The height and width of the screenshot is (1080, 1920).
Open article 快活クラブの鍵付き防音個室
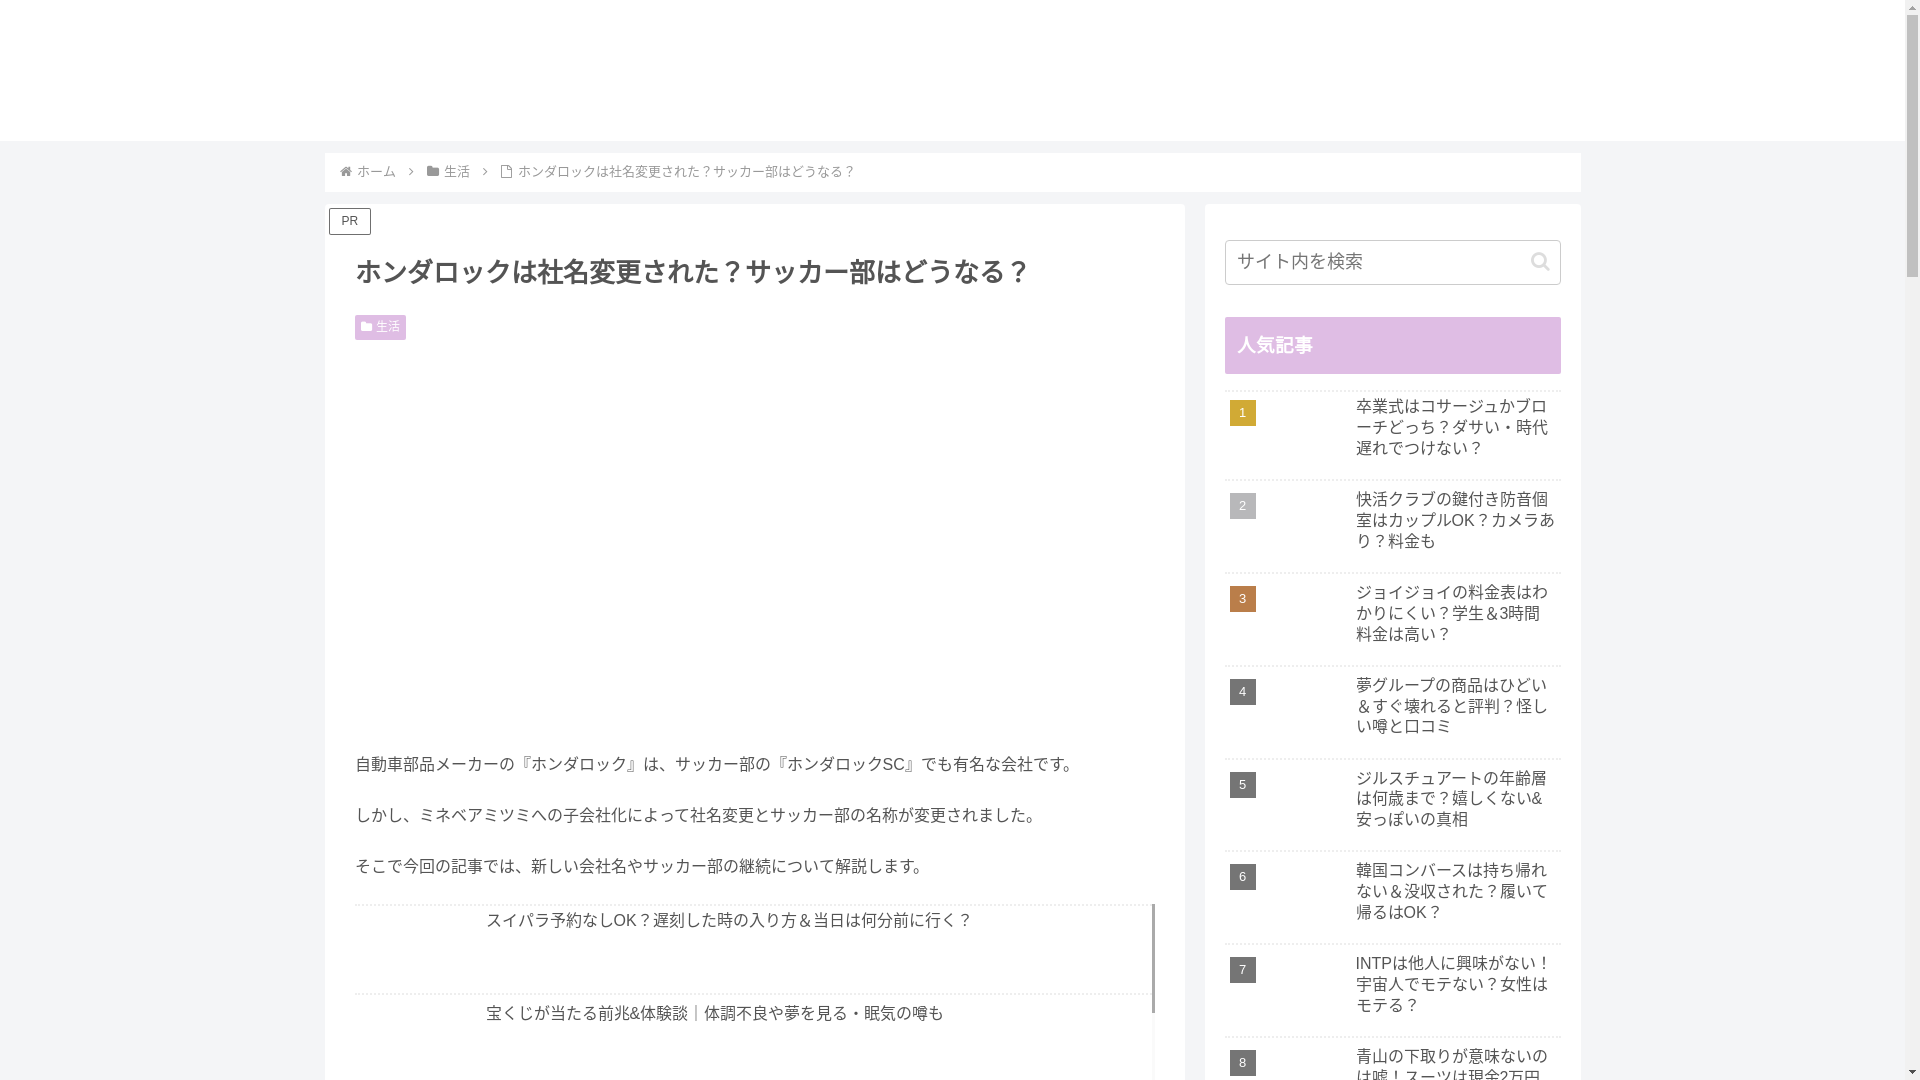(1392, 526)
